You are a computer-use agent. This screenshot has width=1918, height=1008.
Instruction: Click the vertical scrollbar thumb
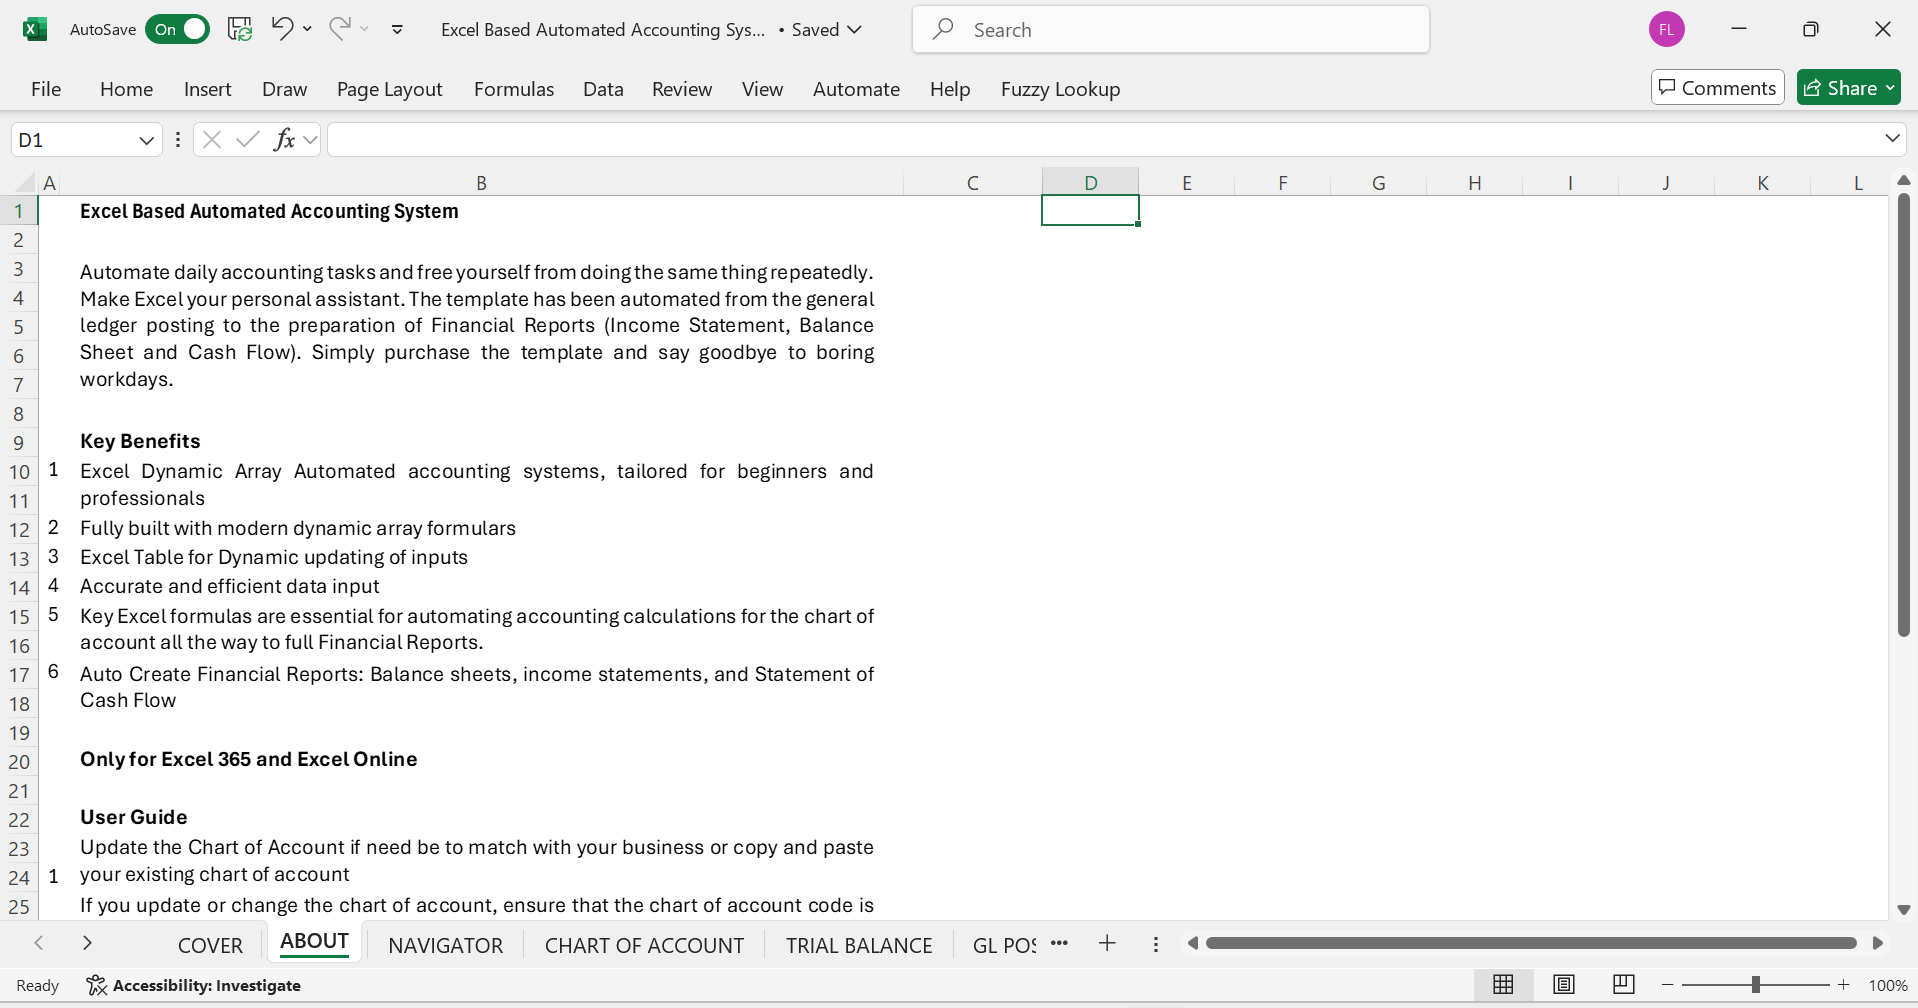point(1903,415)
